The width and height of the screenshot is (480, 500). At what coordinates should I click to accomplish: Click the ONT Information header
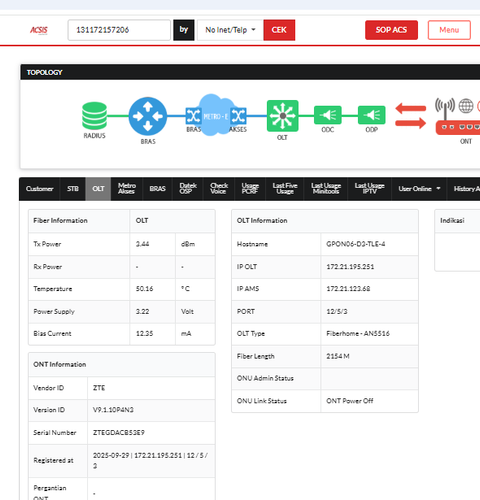click(122, 364)
